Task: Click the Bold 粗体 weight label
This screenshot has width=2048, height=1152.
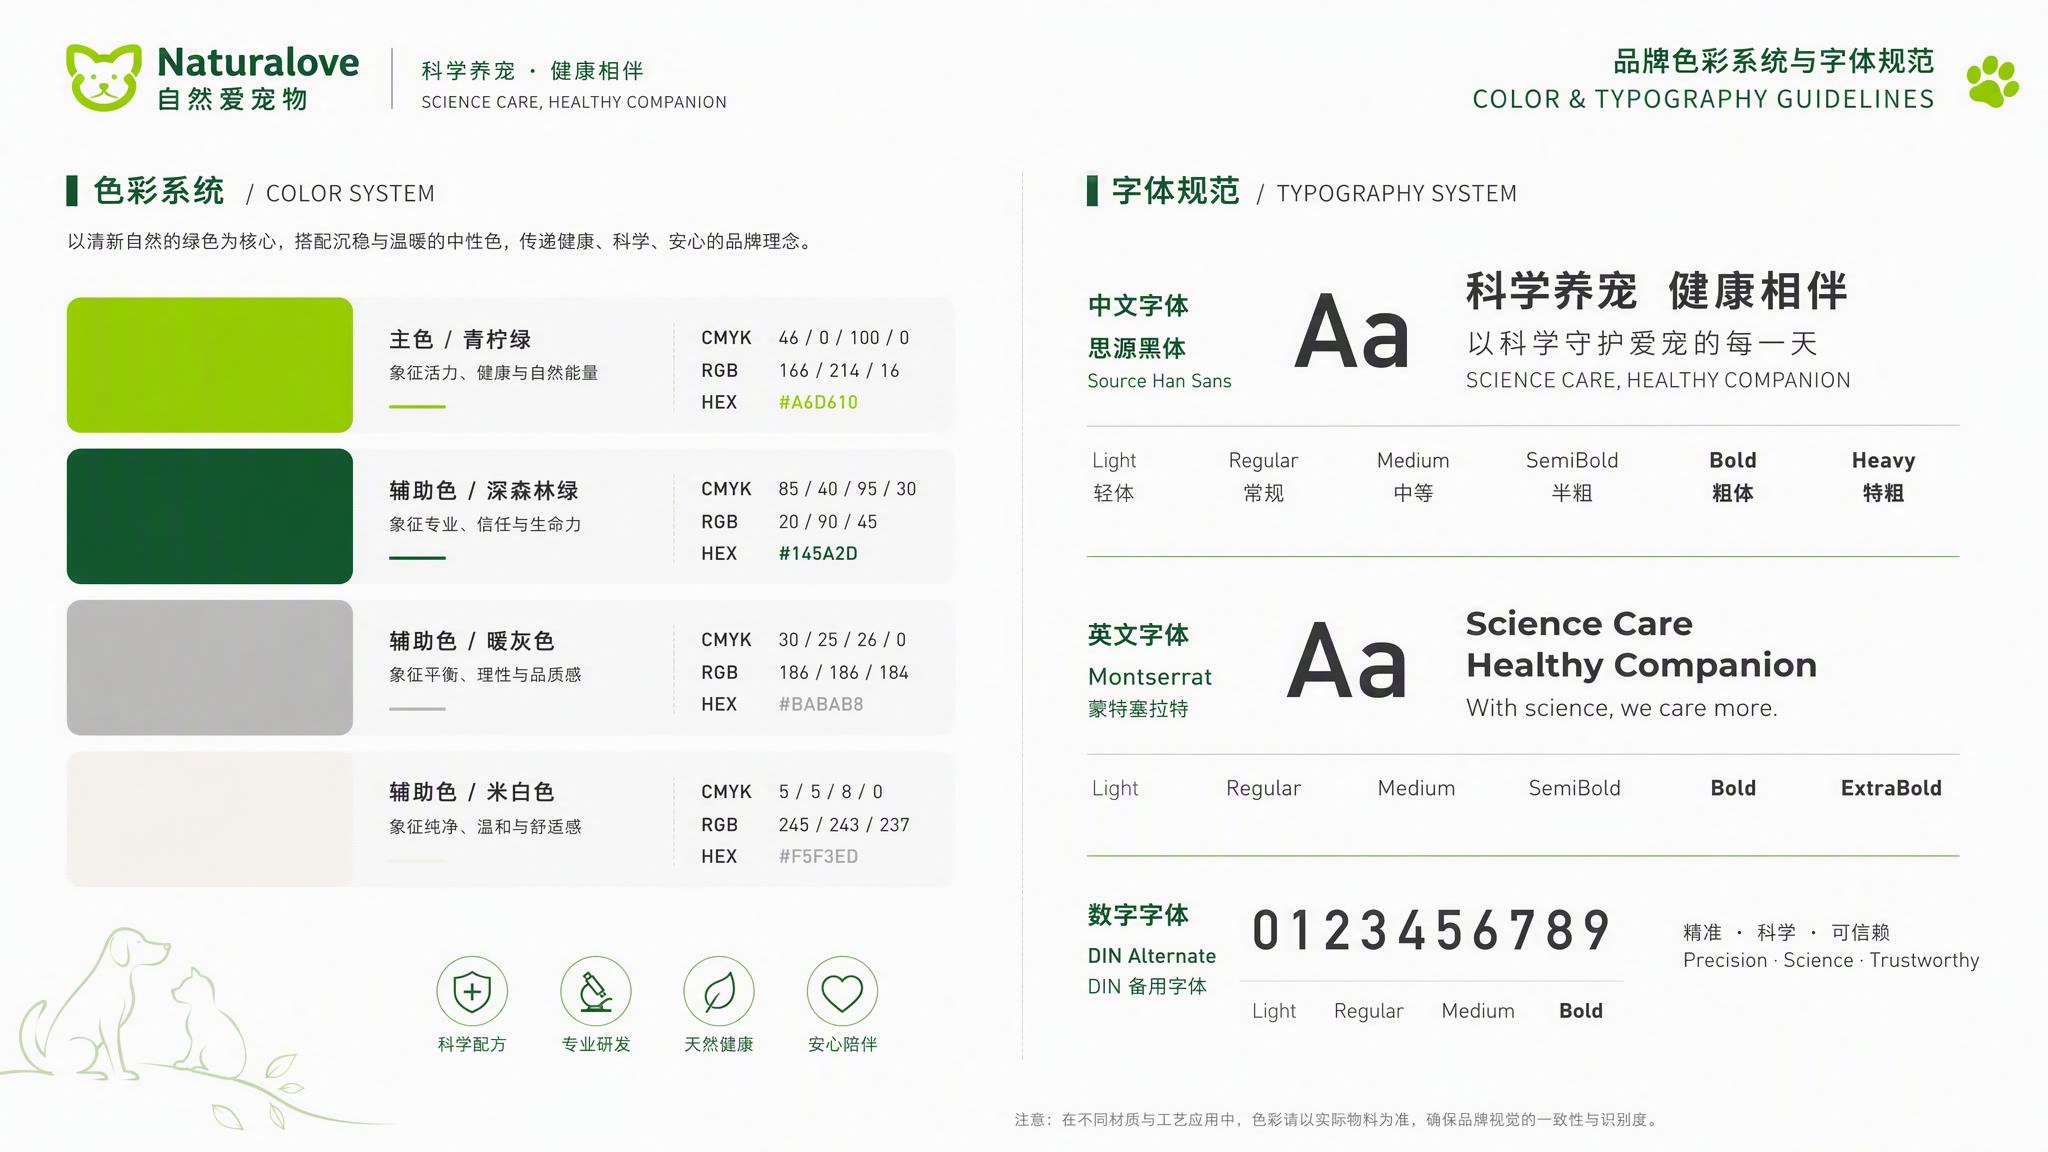Action: pos(1733,476)
